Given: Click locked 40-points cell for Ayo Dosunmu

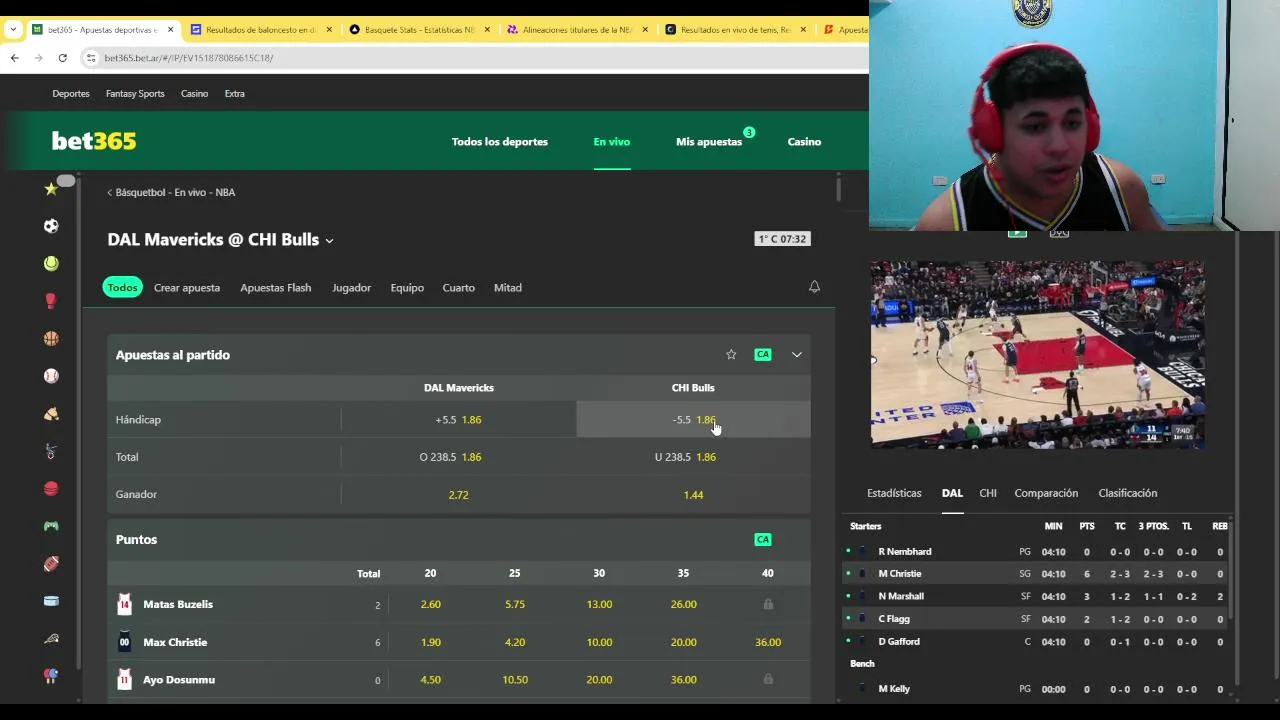Looking at the screenshot, I should [x=768, y=680].
